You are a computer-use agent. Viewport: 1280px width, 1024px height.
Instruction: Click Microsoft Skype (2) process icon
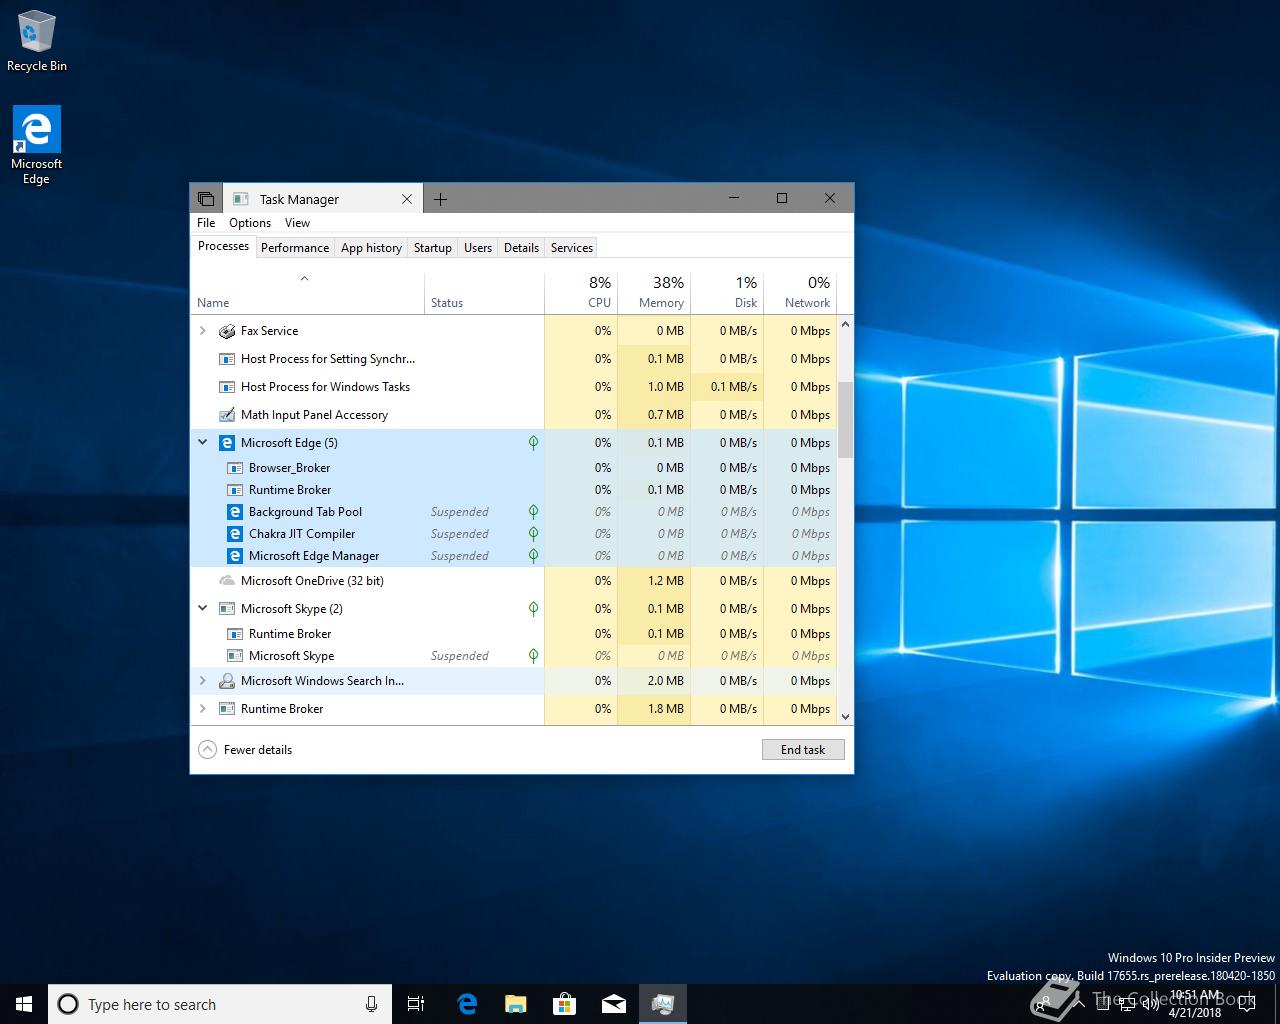click(x=227, y=609)
